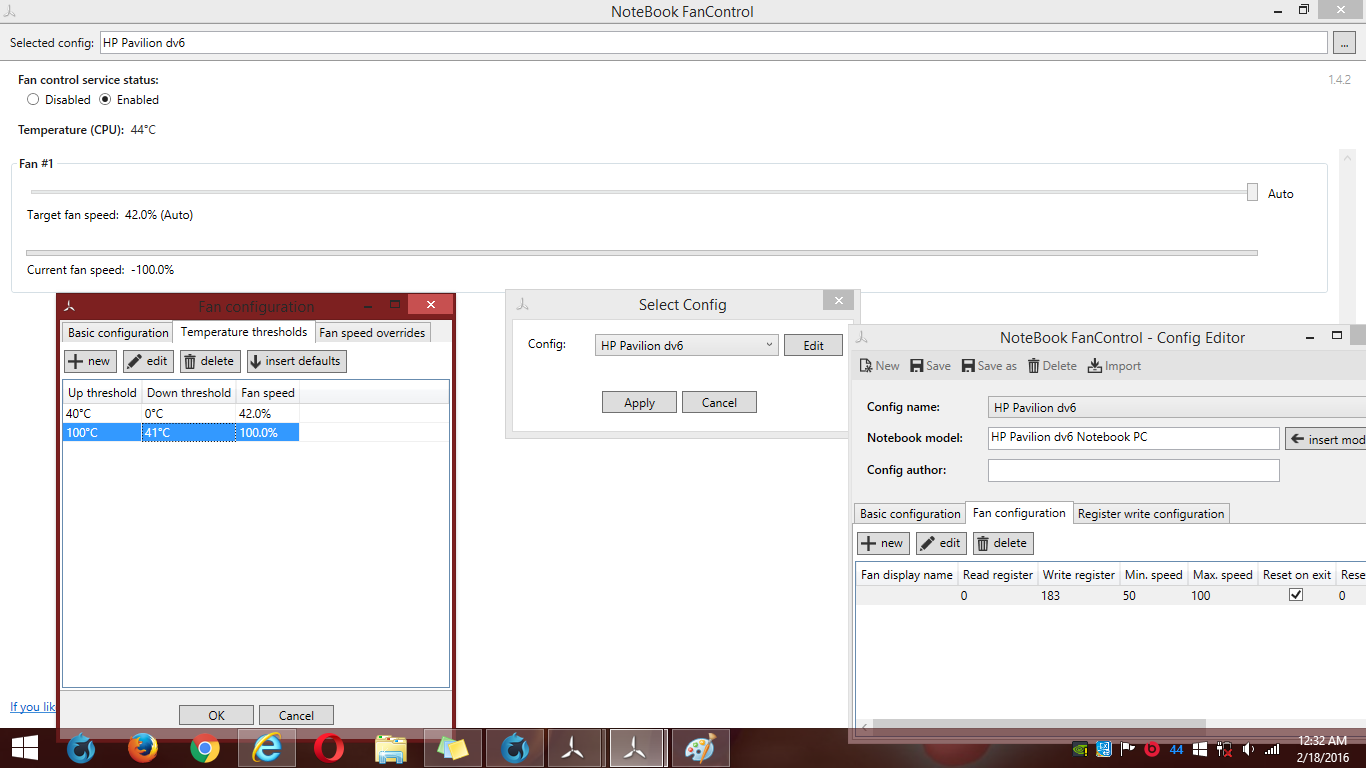Select the Disabled service status radio button

coord(33,100)
